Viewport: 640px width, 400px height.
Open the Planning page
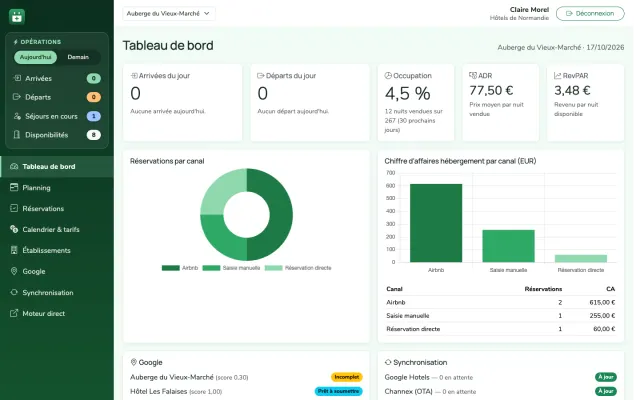[x=57, y=187]
